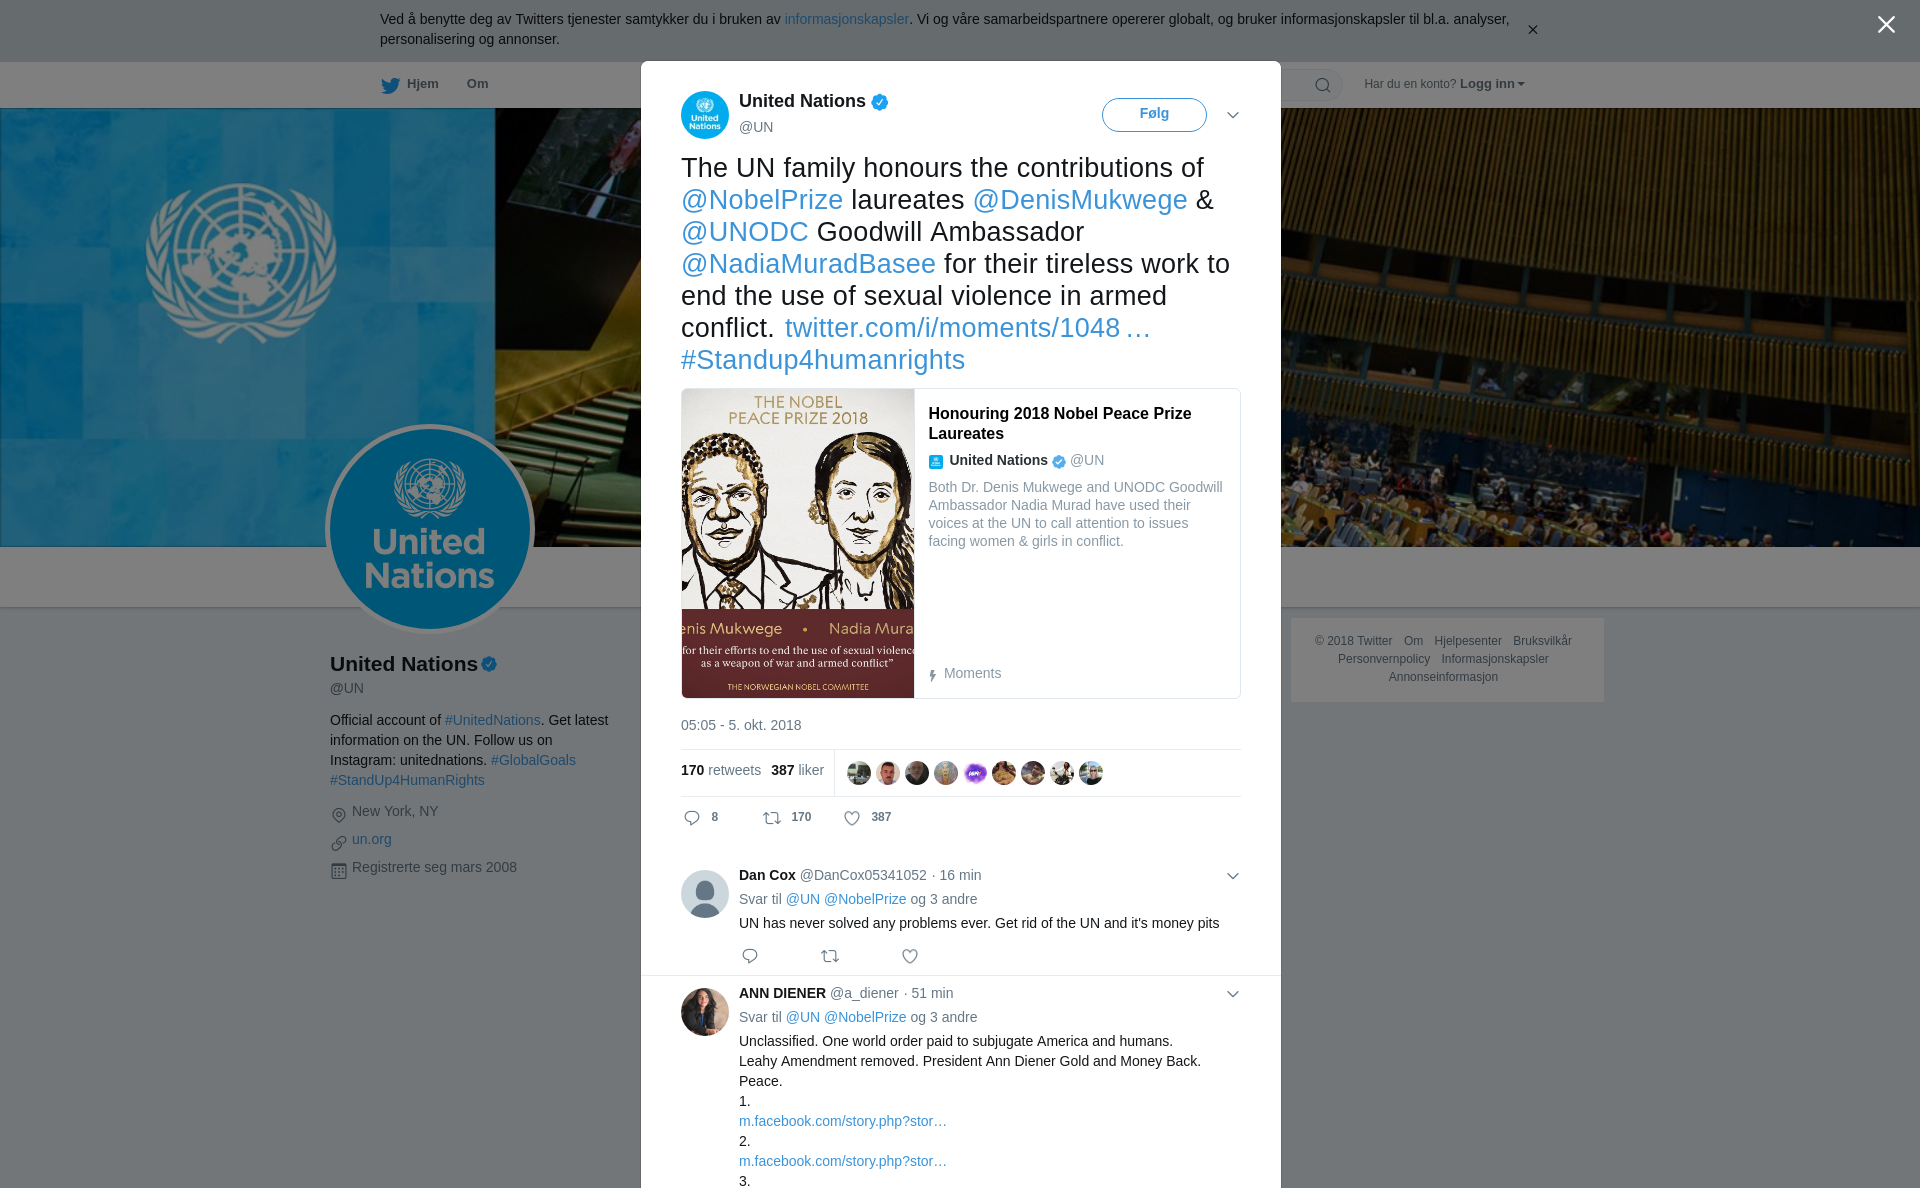The width and height of the screenshot is (1920, 1188).
Task: Close the tweet overlay with the X
Action: point(1886,25)
